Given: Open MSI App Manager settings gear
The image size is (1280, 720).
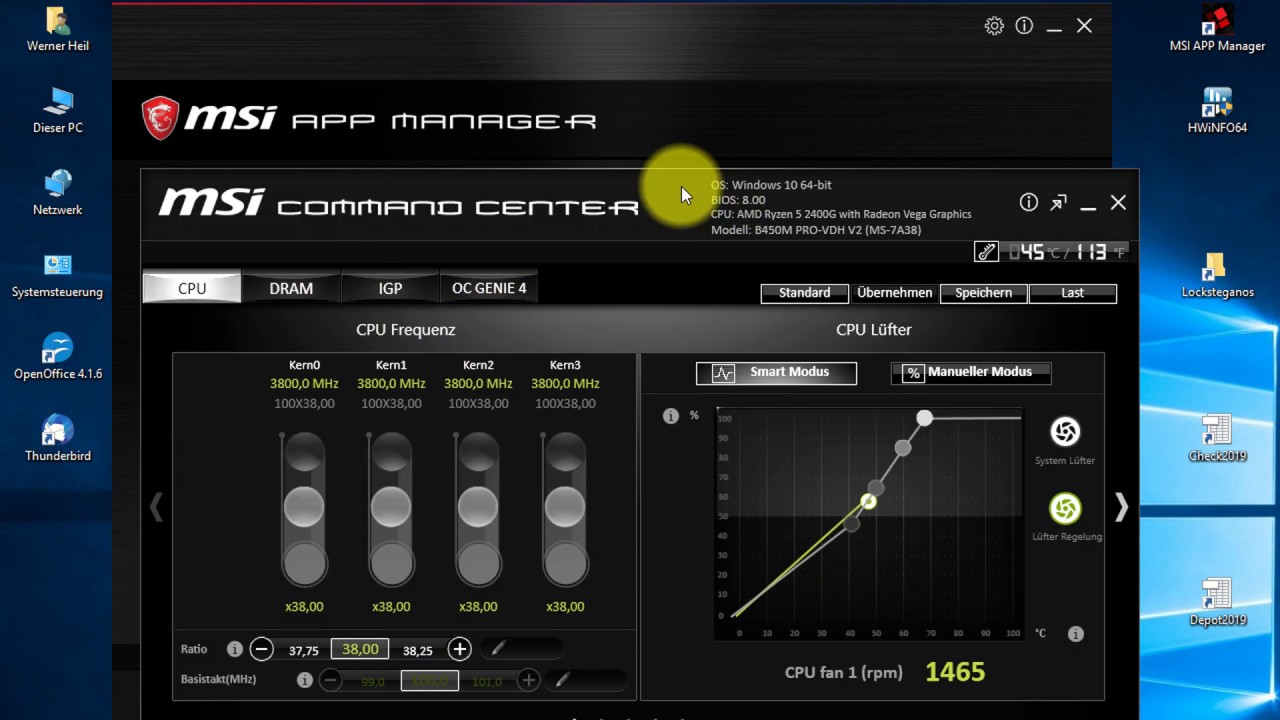Looking at the screenshot, I should (994, 26).
